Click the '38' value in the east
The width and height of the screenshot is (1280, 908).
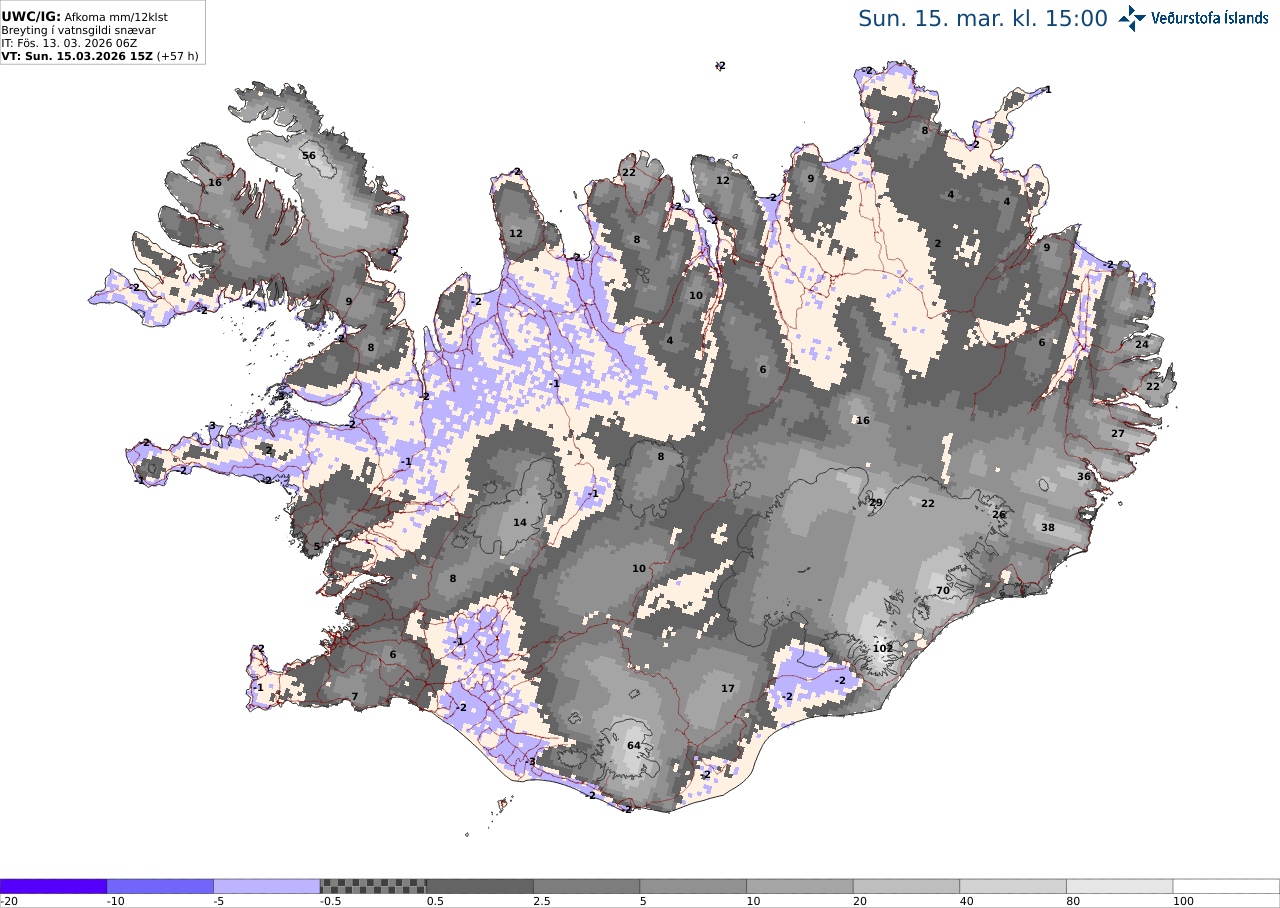(x=1048, y=528)
